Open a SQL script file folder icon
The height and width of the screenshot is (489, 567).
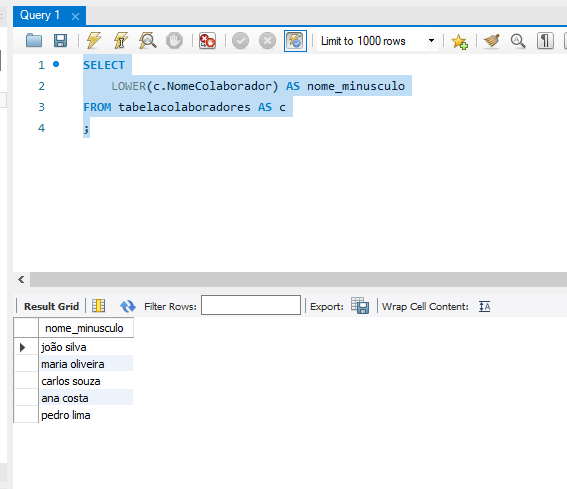tap(34, 41)
